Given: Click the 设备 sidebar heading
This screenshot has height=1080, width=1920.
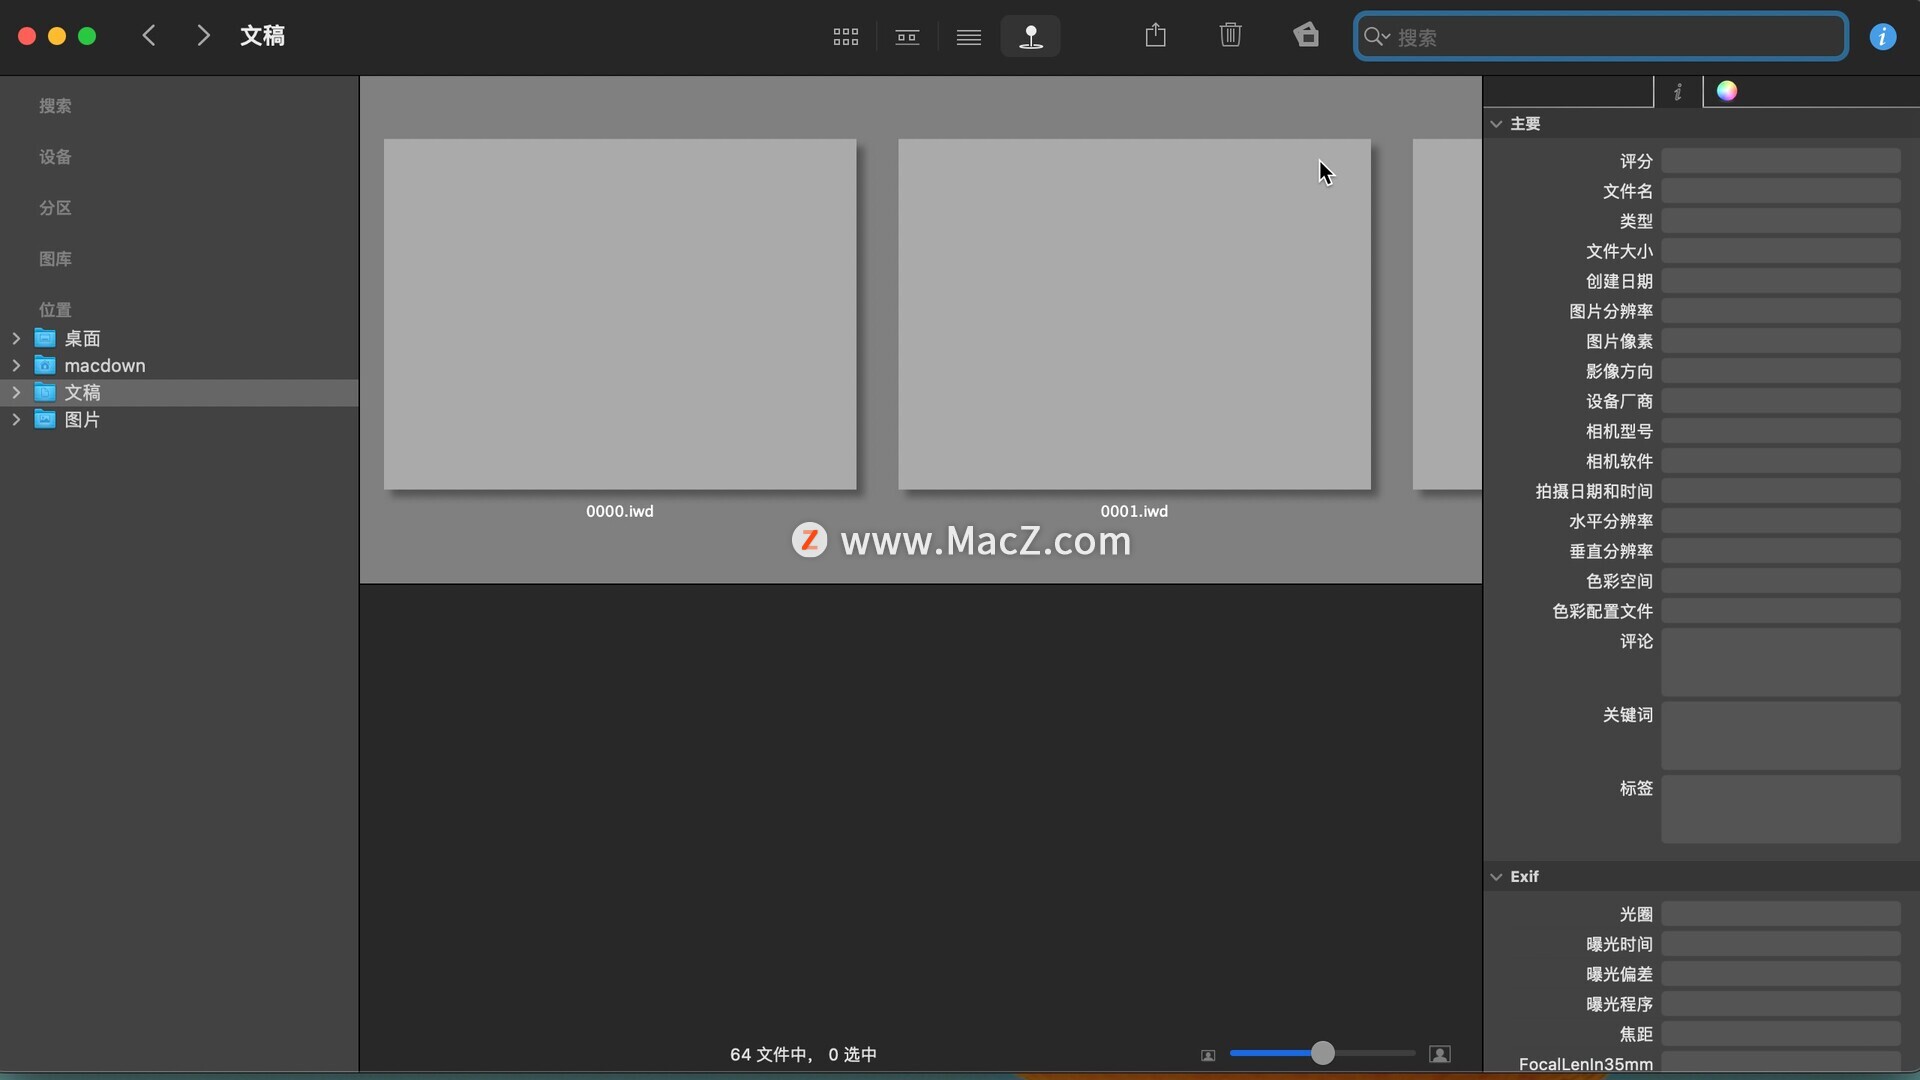Looking at the screenshot, I should click(x=55, y=157).
